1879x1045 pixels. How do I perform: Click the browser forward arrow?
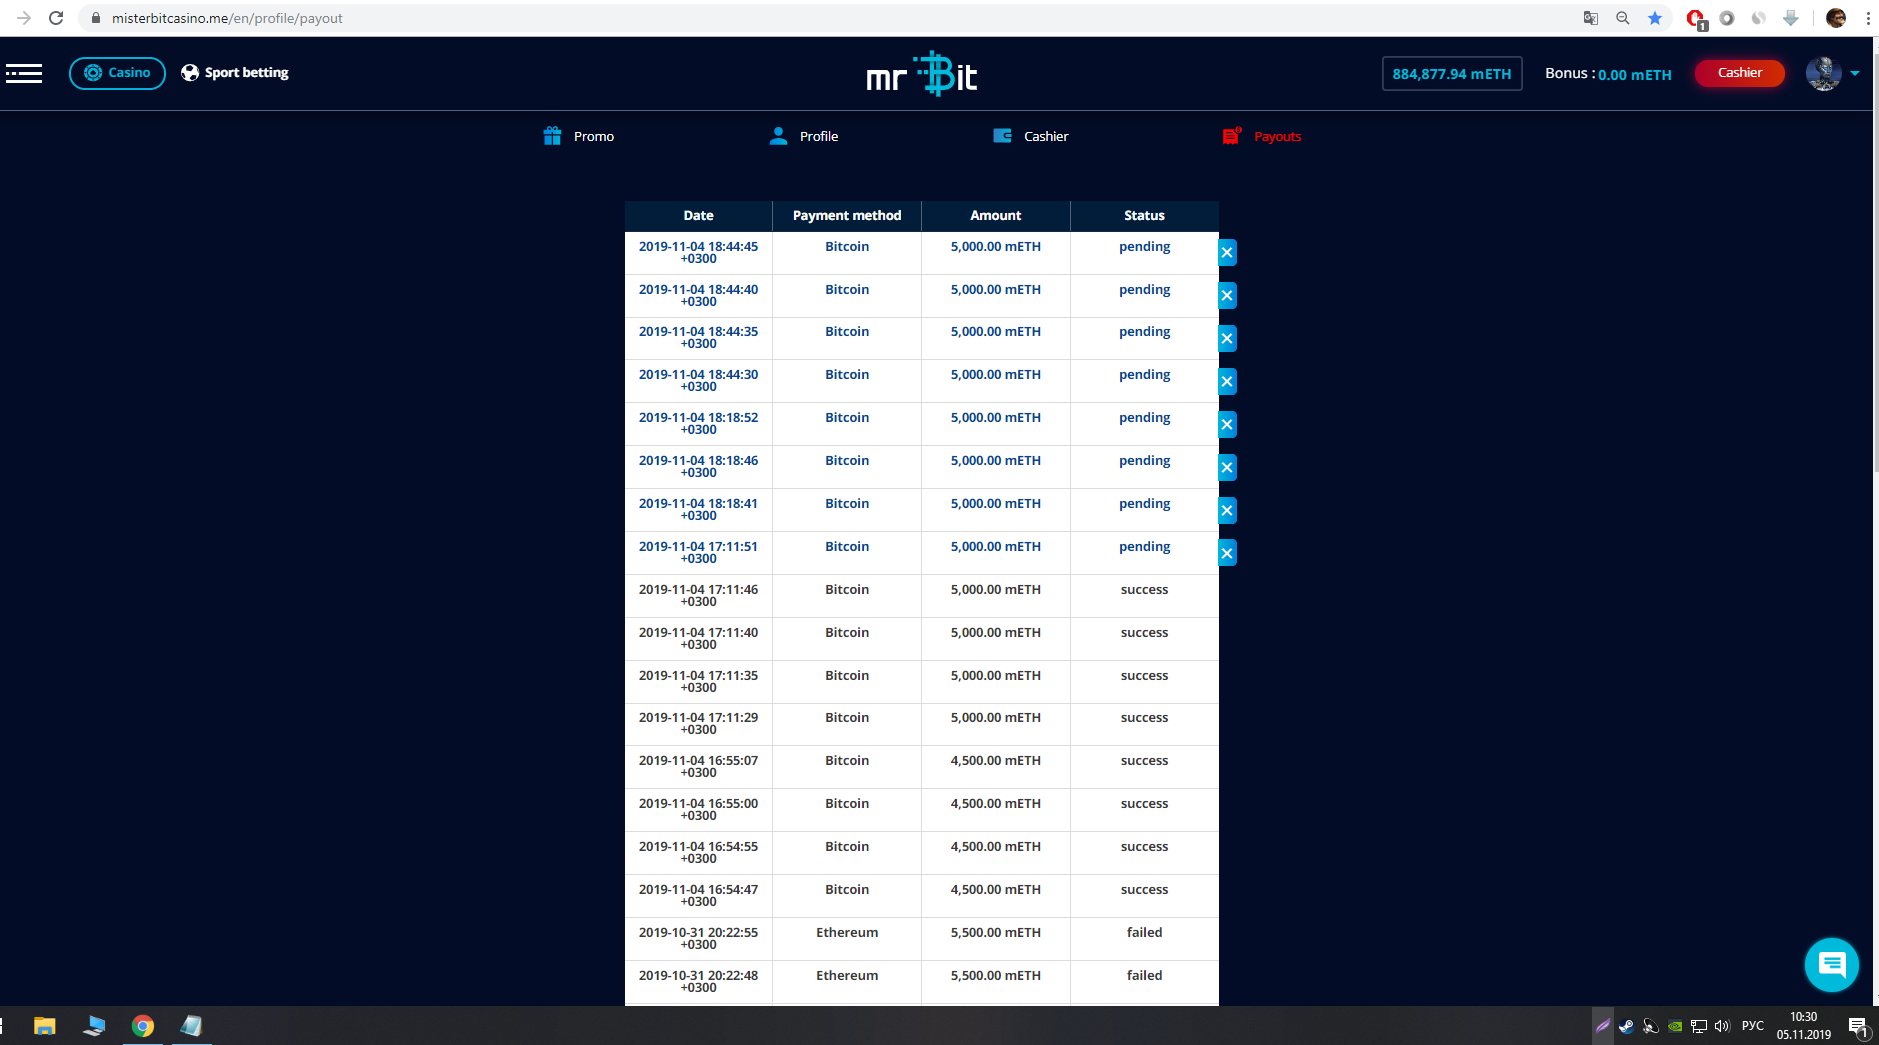tap(24, 18)
